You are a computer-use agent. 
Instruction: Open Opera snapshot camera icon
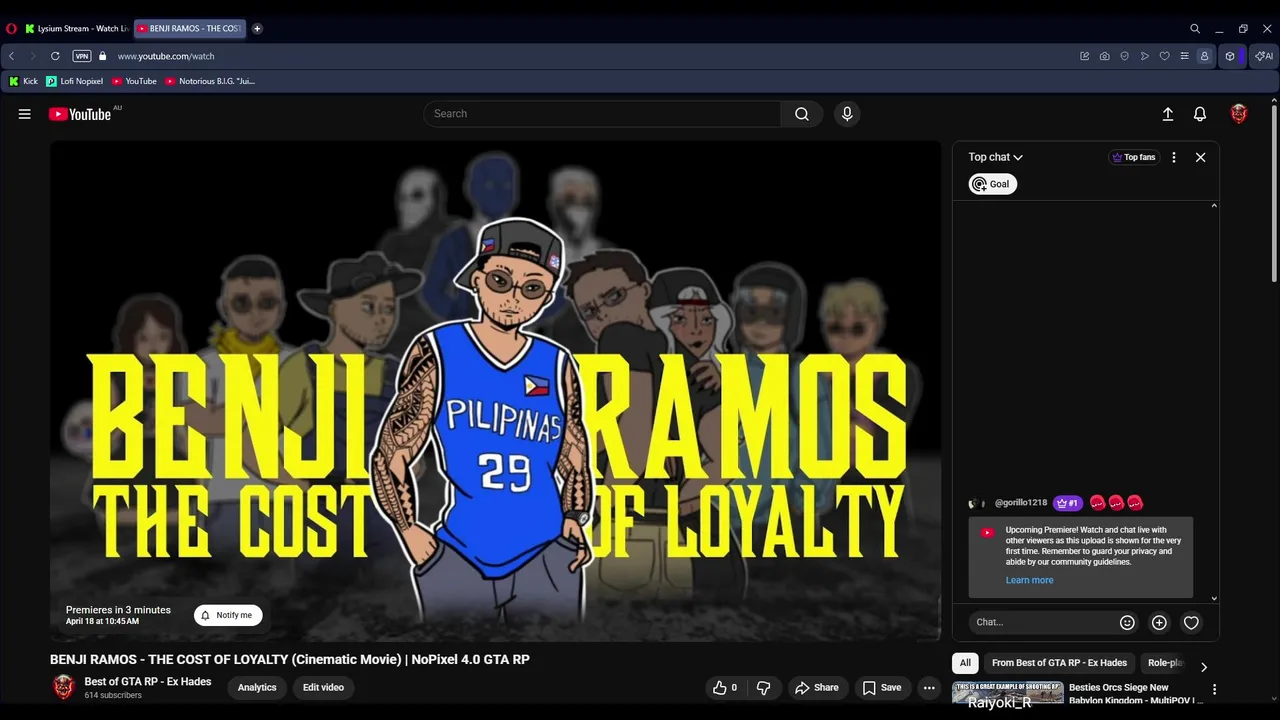click(x=1104, y=56)
